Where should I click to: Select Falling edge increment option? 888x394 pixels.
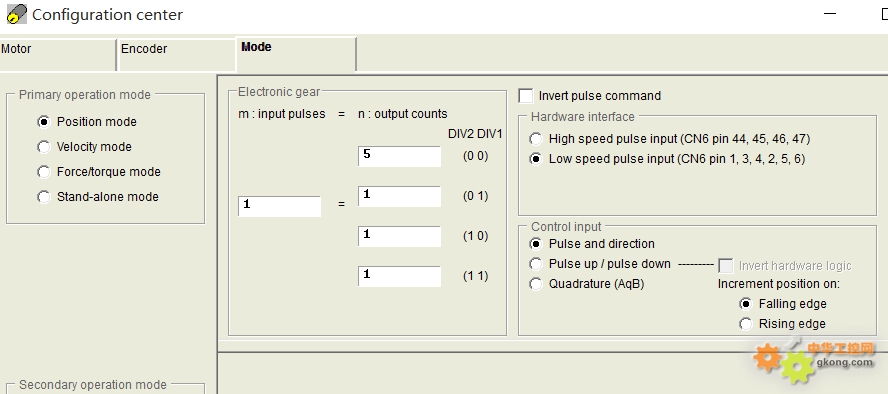pyautogui.click(x=746, y=304)
